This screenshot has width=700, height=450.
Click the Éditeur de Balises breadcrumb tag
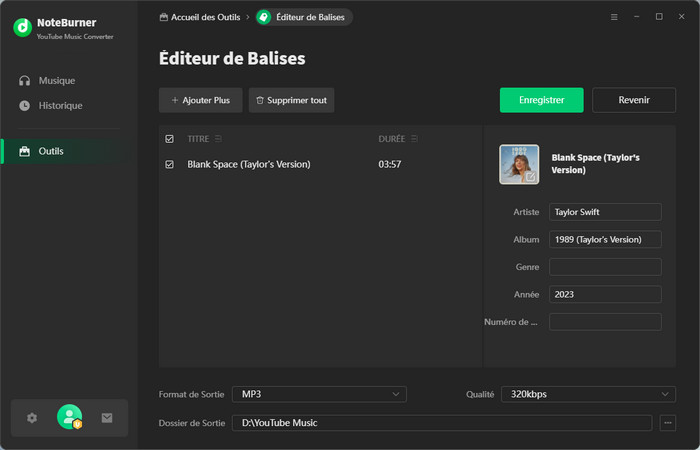304,17
